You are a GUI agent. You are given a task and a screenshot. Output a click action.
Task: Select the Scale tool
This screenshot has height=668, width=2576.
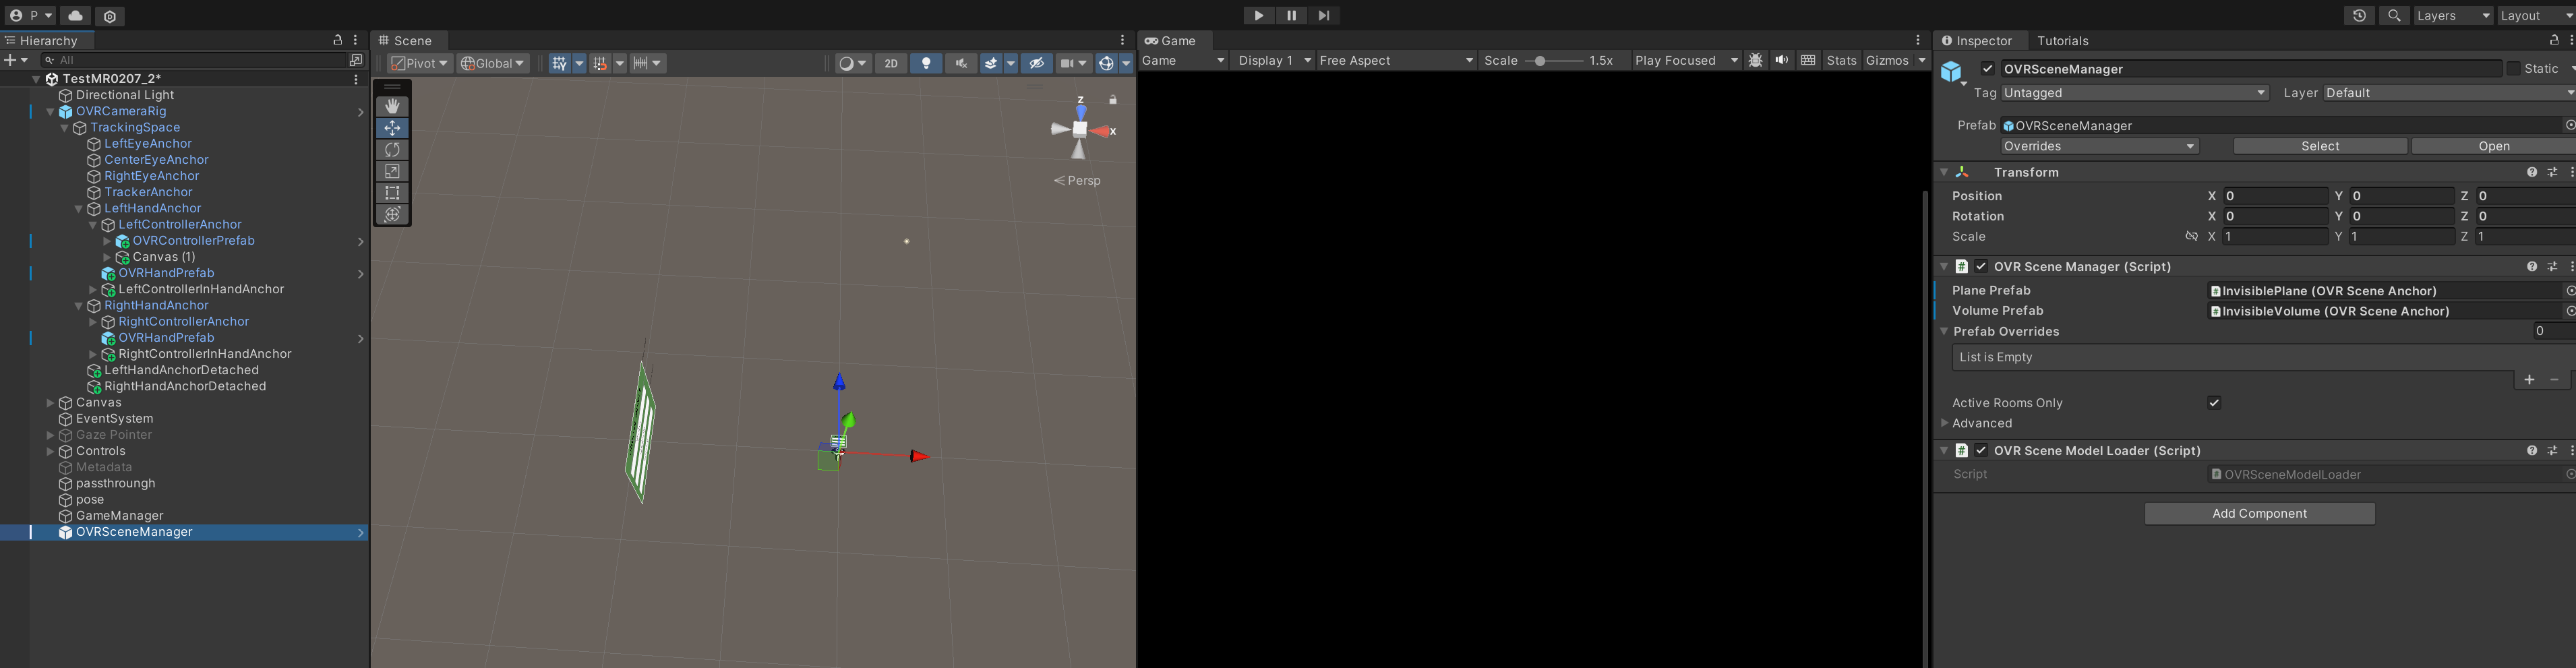tap(392, 171)
